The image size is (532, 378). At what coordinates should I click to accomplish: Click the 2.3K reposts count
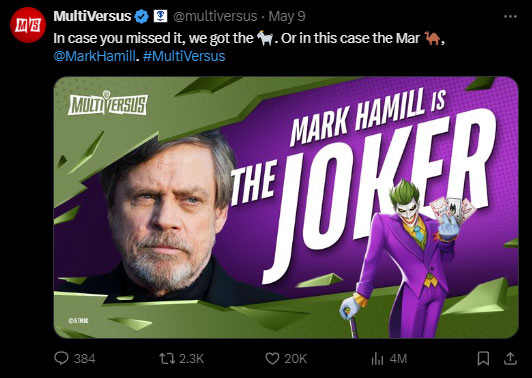pyautogui.click(x=191, y=359)
